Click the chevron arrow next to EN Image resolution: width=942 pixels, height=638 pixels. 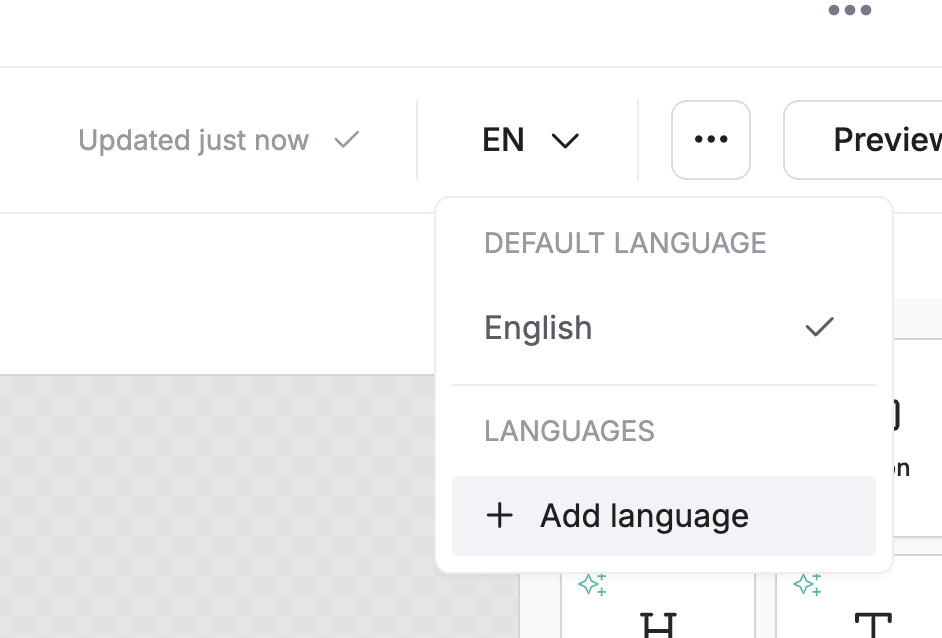point(565,141)
